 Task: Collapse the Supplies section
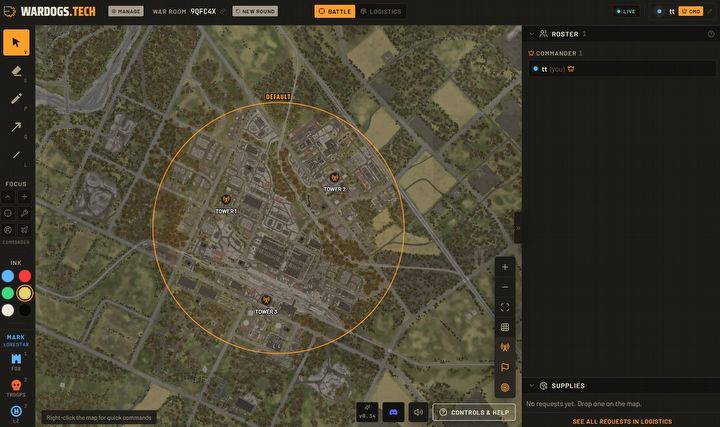pos(532,386)
